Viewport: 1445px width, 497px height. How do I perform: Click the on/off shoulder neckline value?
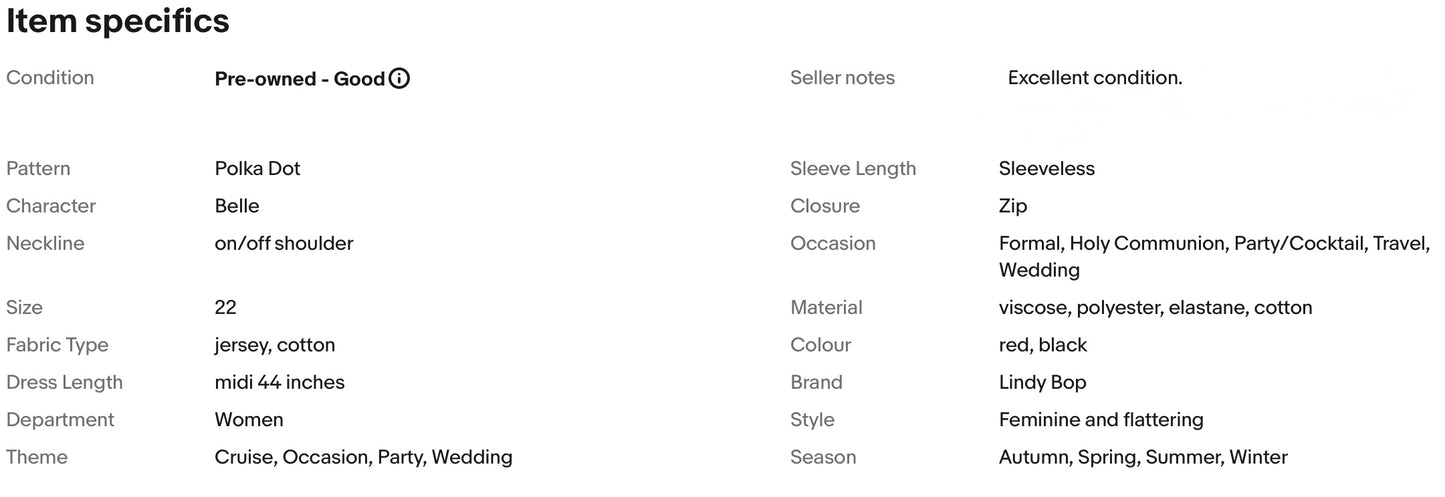(x=284, y=243)
